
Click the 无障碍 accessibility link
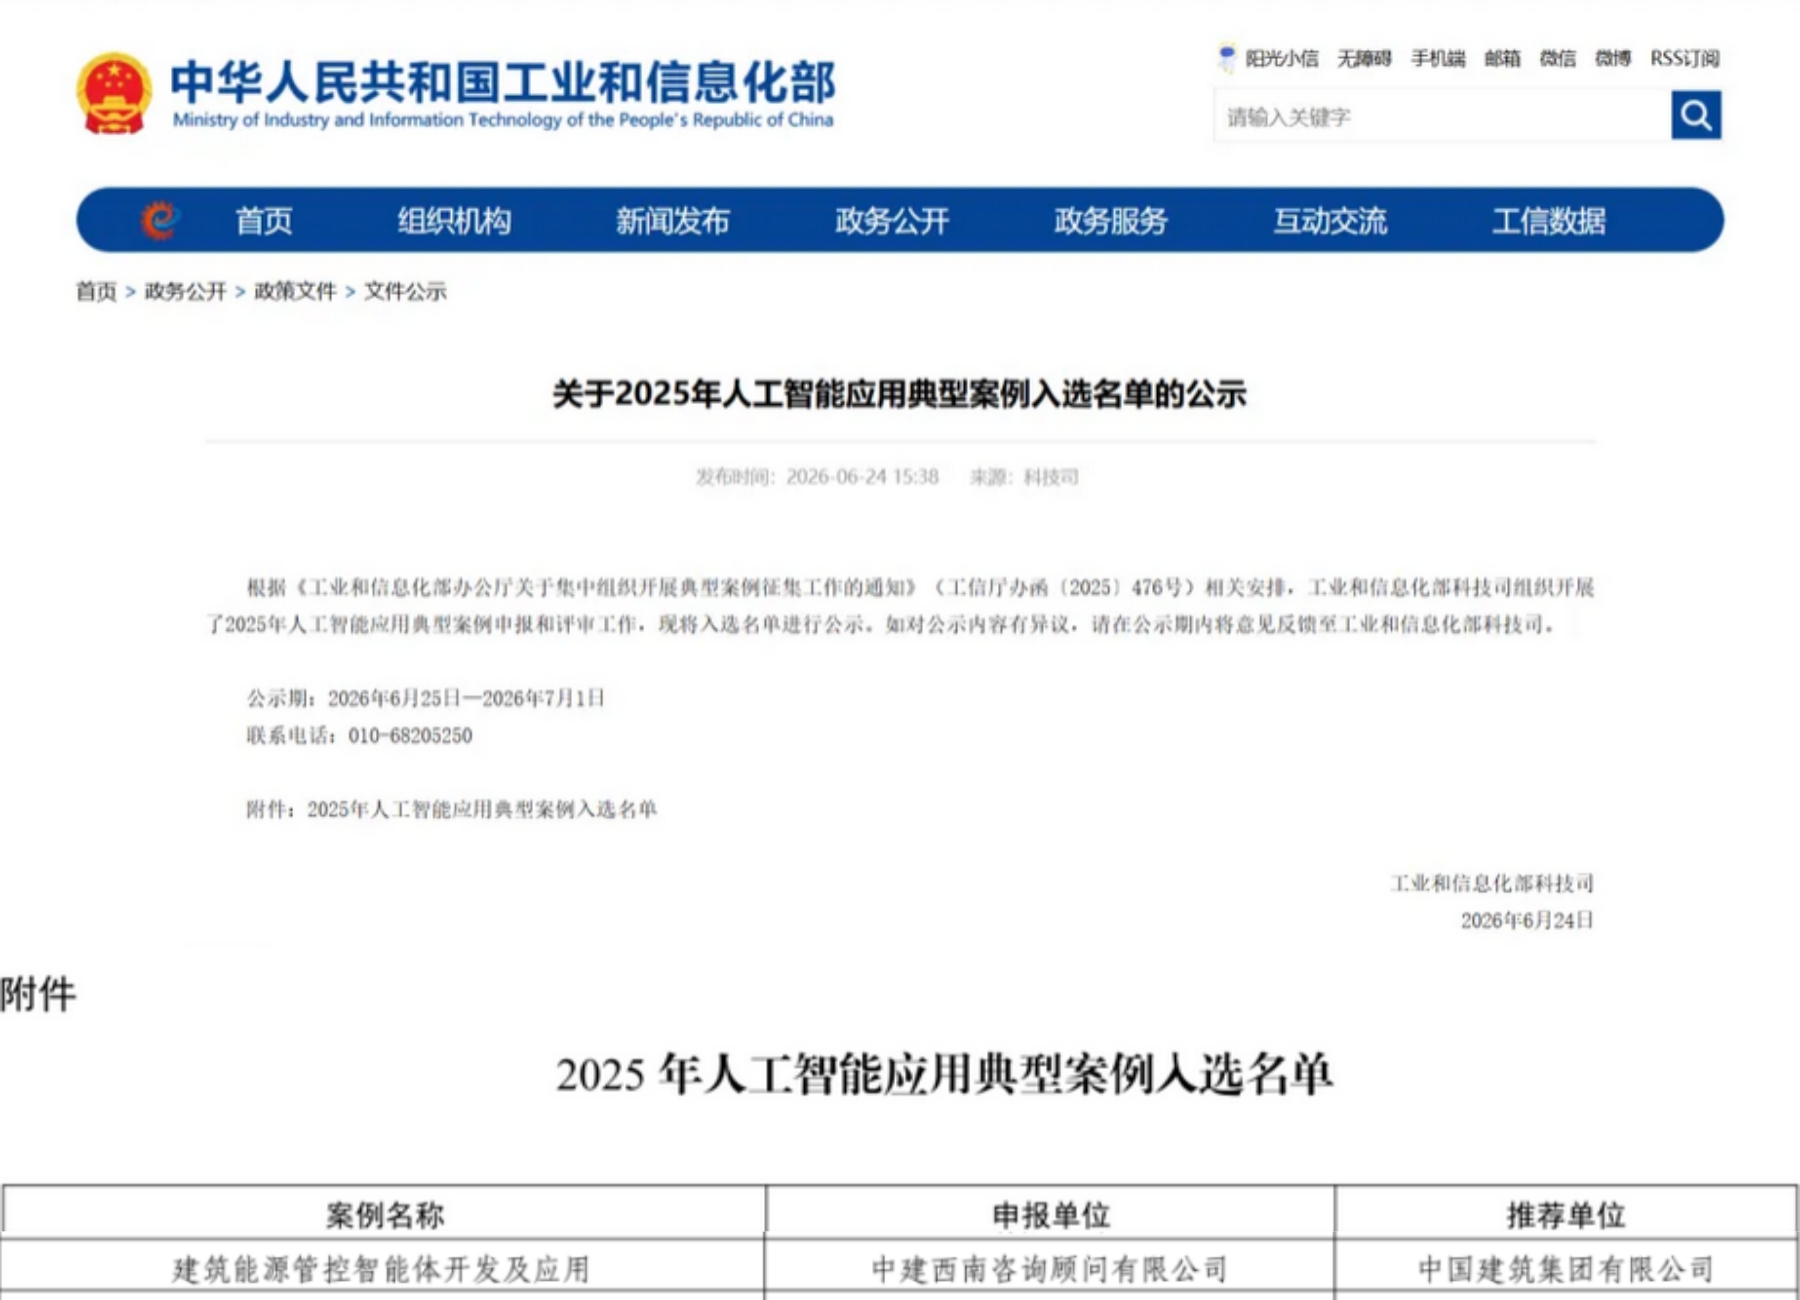[x=1365, y=59]
